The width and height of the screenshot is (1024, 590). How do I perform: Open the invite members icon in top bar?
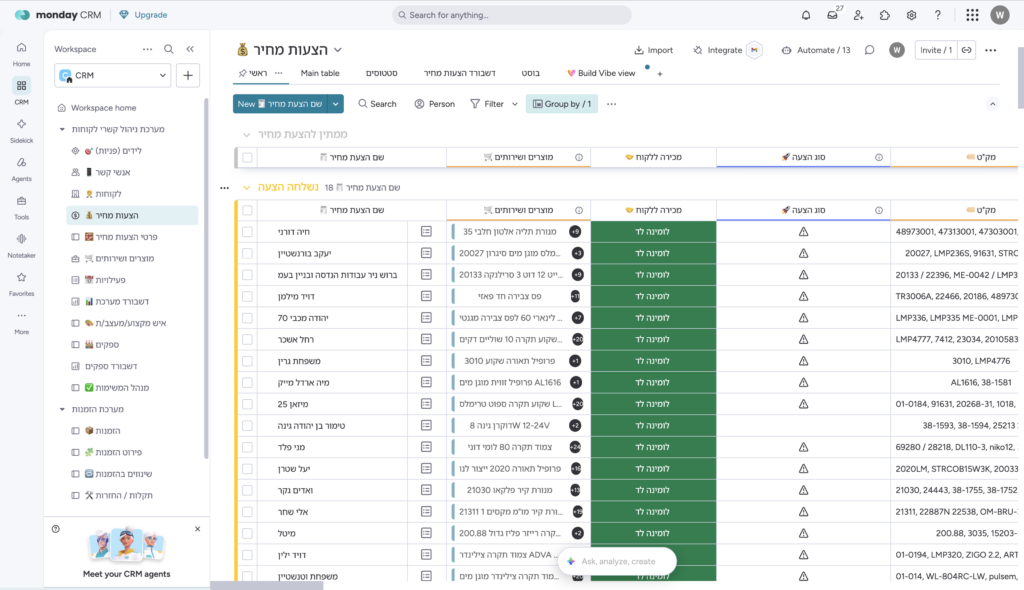859,15
